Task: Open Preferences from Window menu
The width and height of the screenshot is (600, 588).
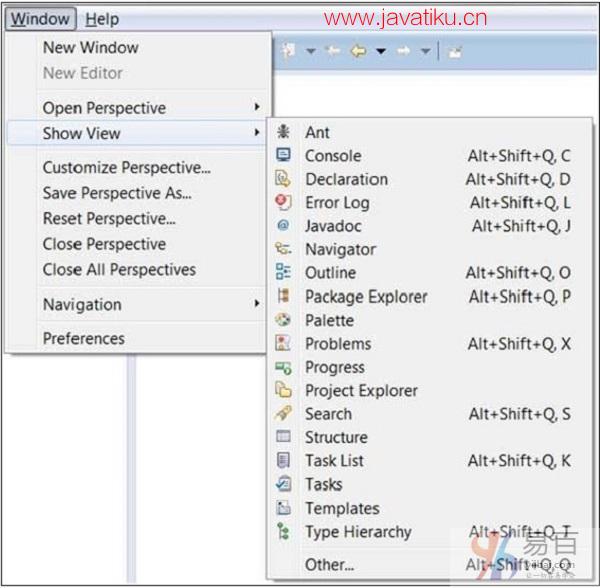Action: 84,339
